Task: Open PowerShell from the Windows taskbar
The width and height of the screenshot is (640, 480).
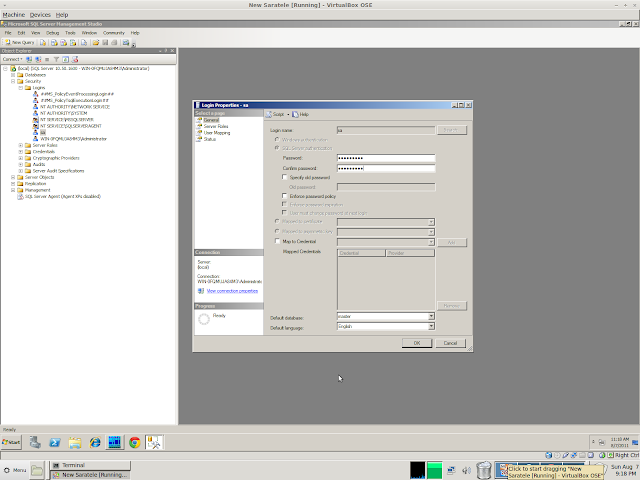Action: point(55,442)
